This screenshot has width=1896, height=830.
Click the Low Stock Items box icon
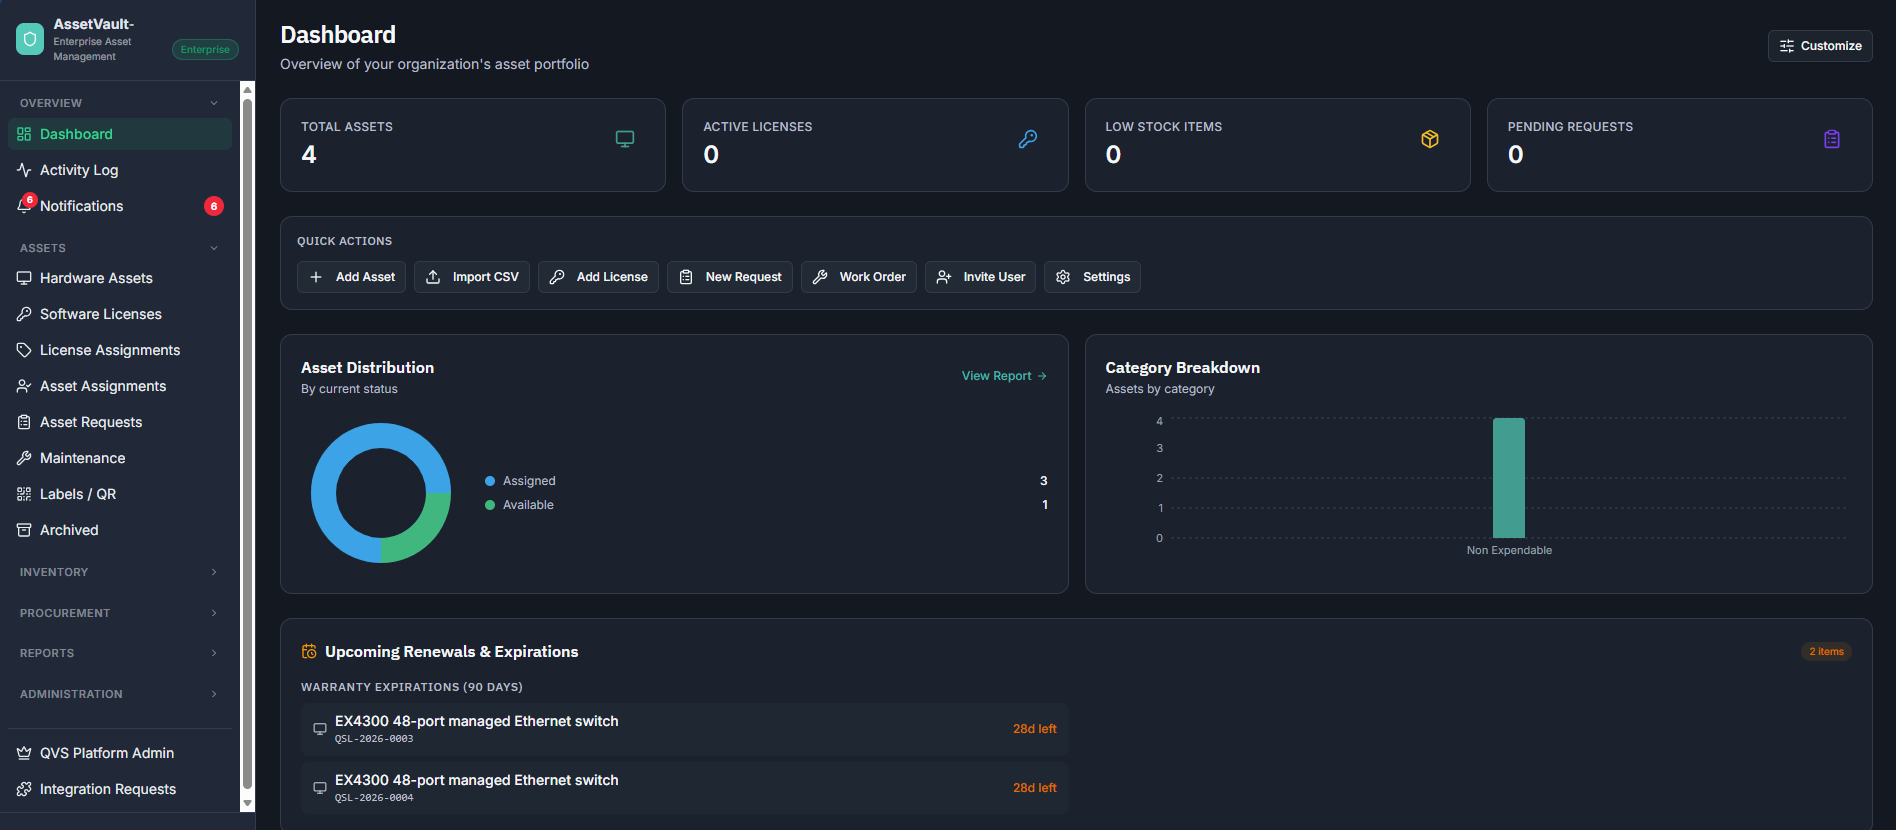(1430, 139)
